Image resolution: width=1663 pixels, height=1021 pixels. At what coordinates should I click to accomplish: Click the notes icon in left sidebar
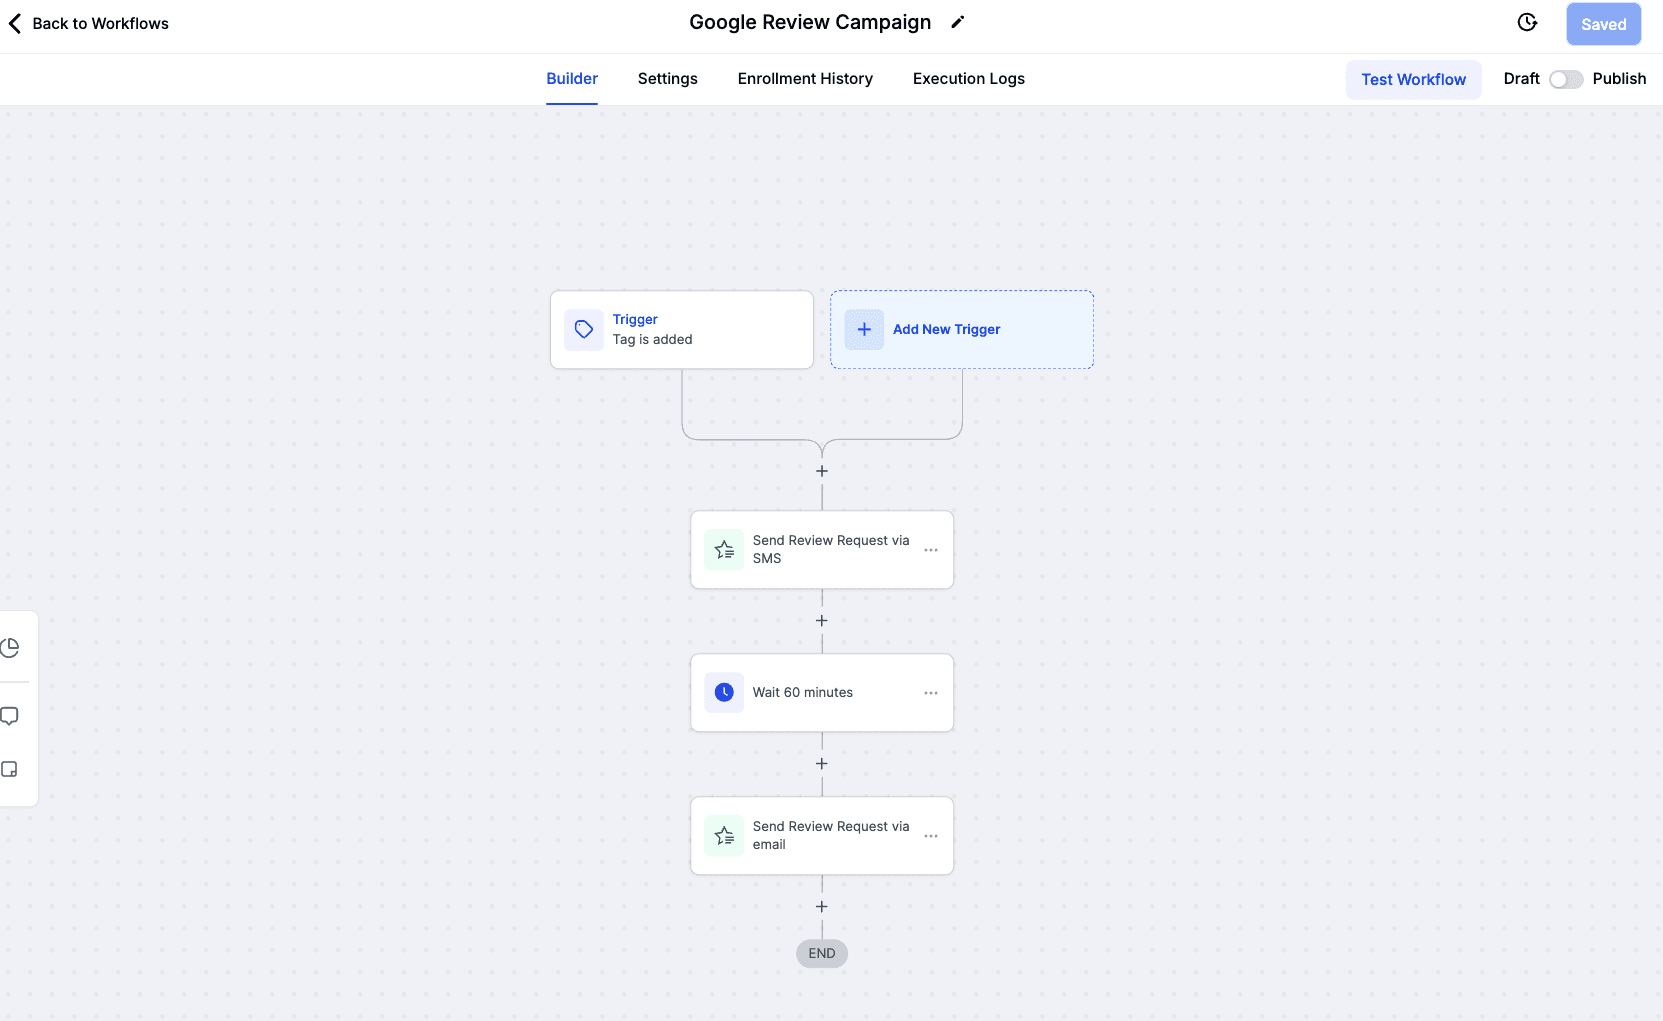pyautogui.click(x=12, y=769)
